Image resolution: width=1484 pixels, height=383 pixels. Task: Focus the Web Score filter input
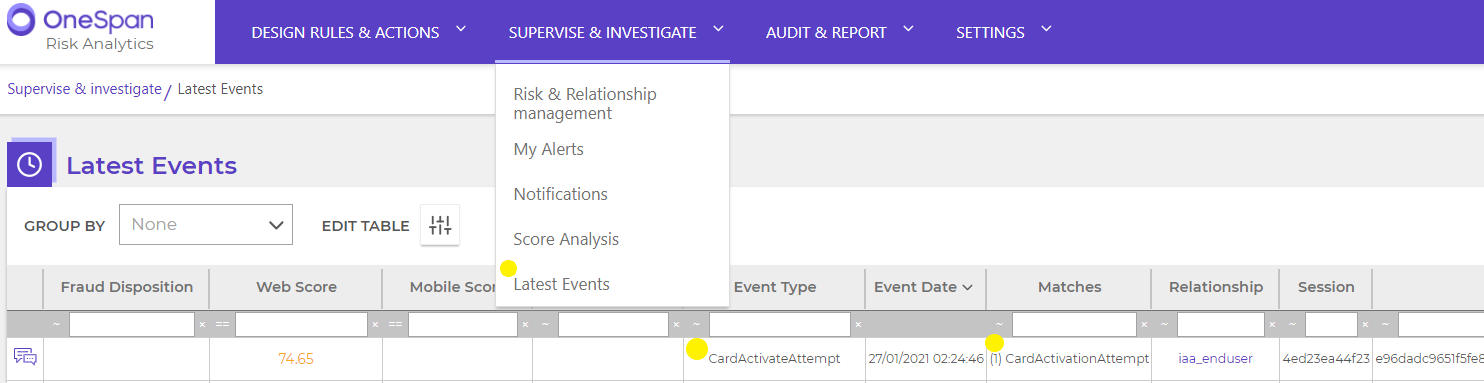(301, 325)
